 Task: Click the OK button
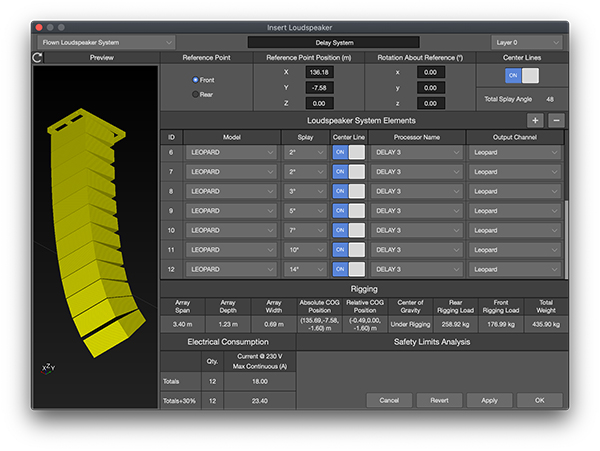click(540, 400)
